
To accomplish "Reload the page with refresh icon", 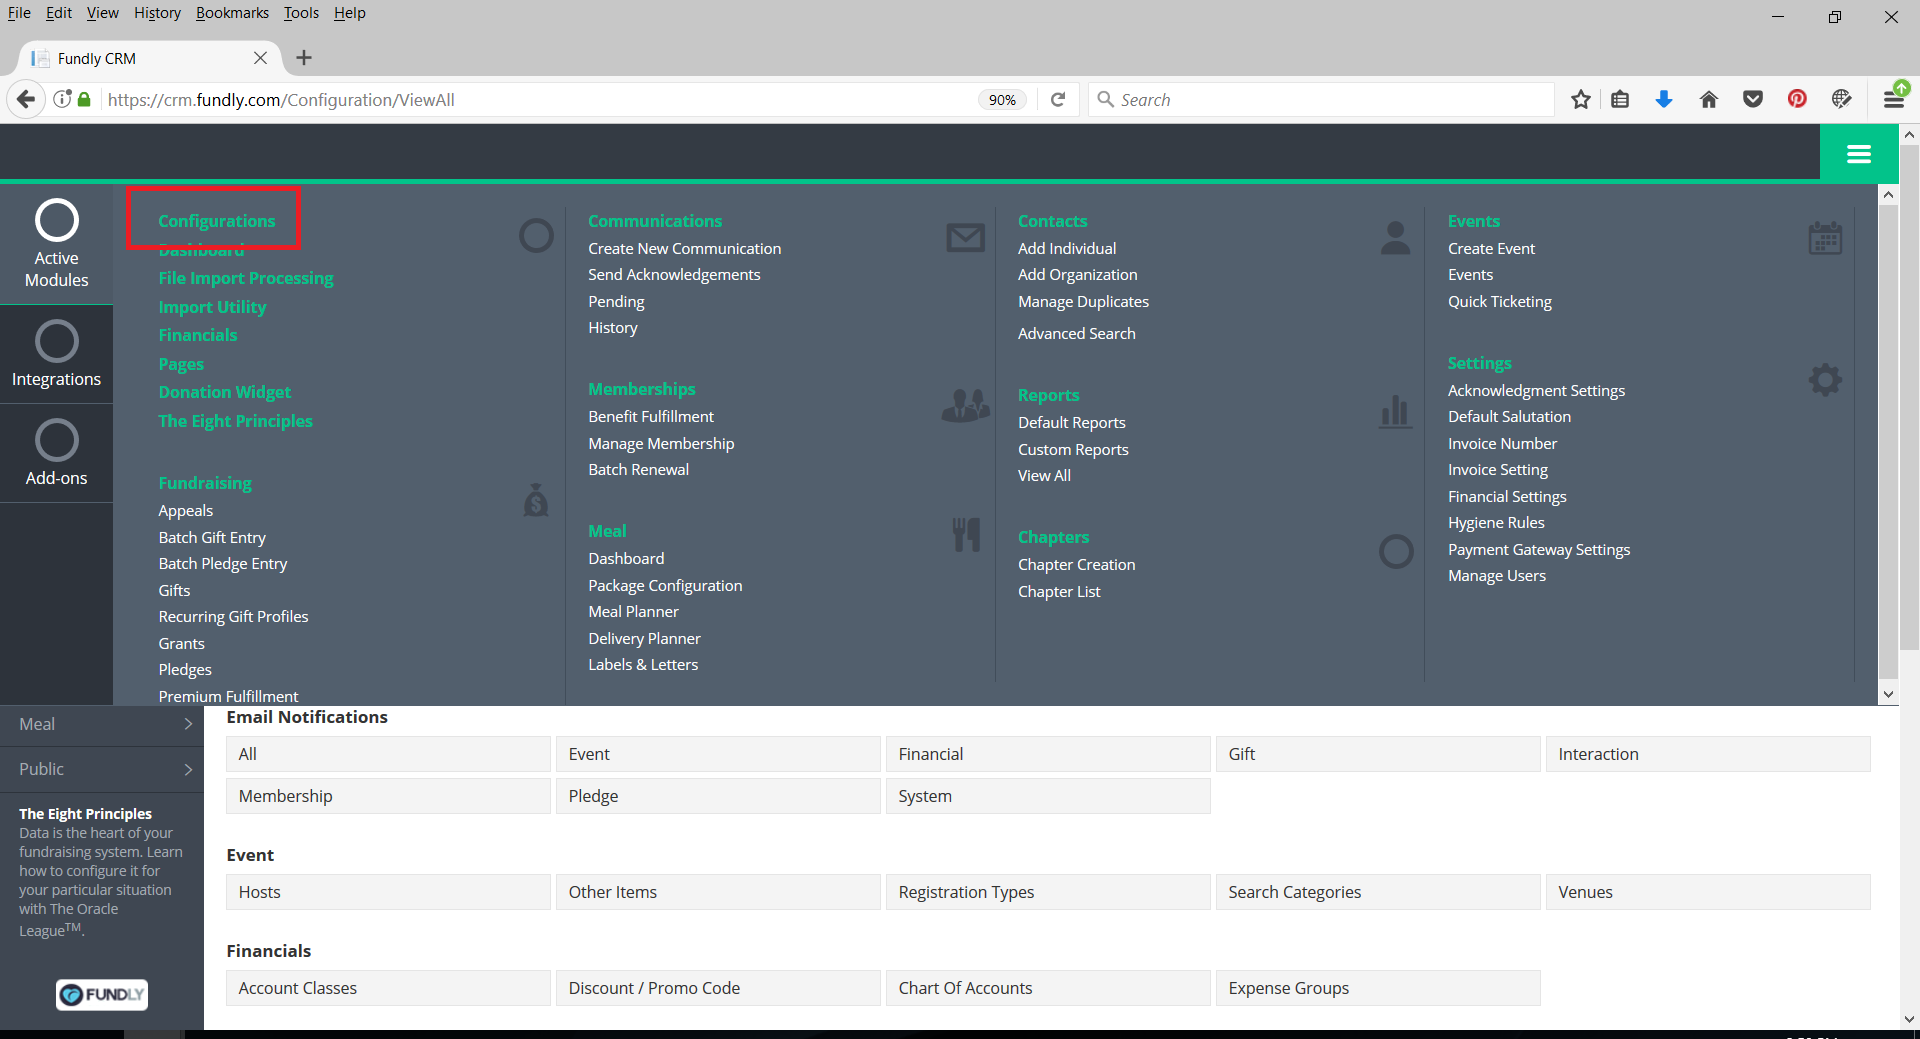I will (x=1058, y=99).
